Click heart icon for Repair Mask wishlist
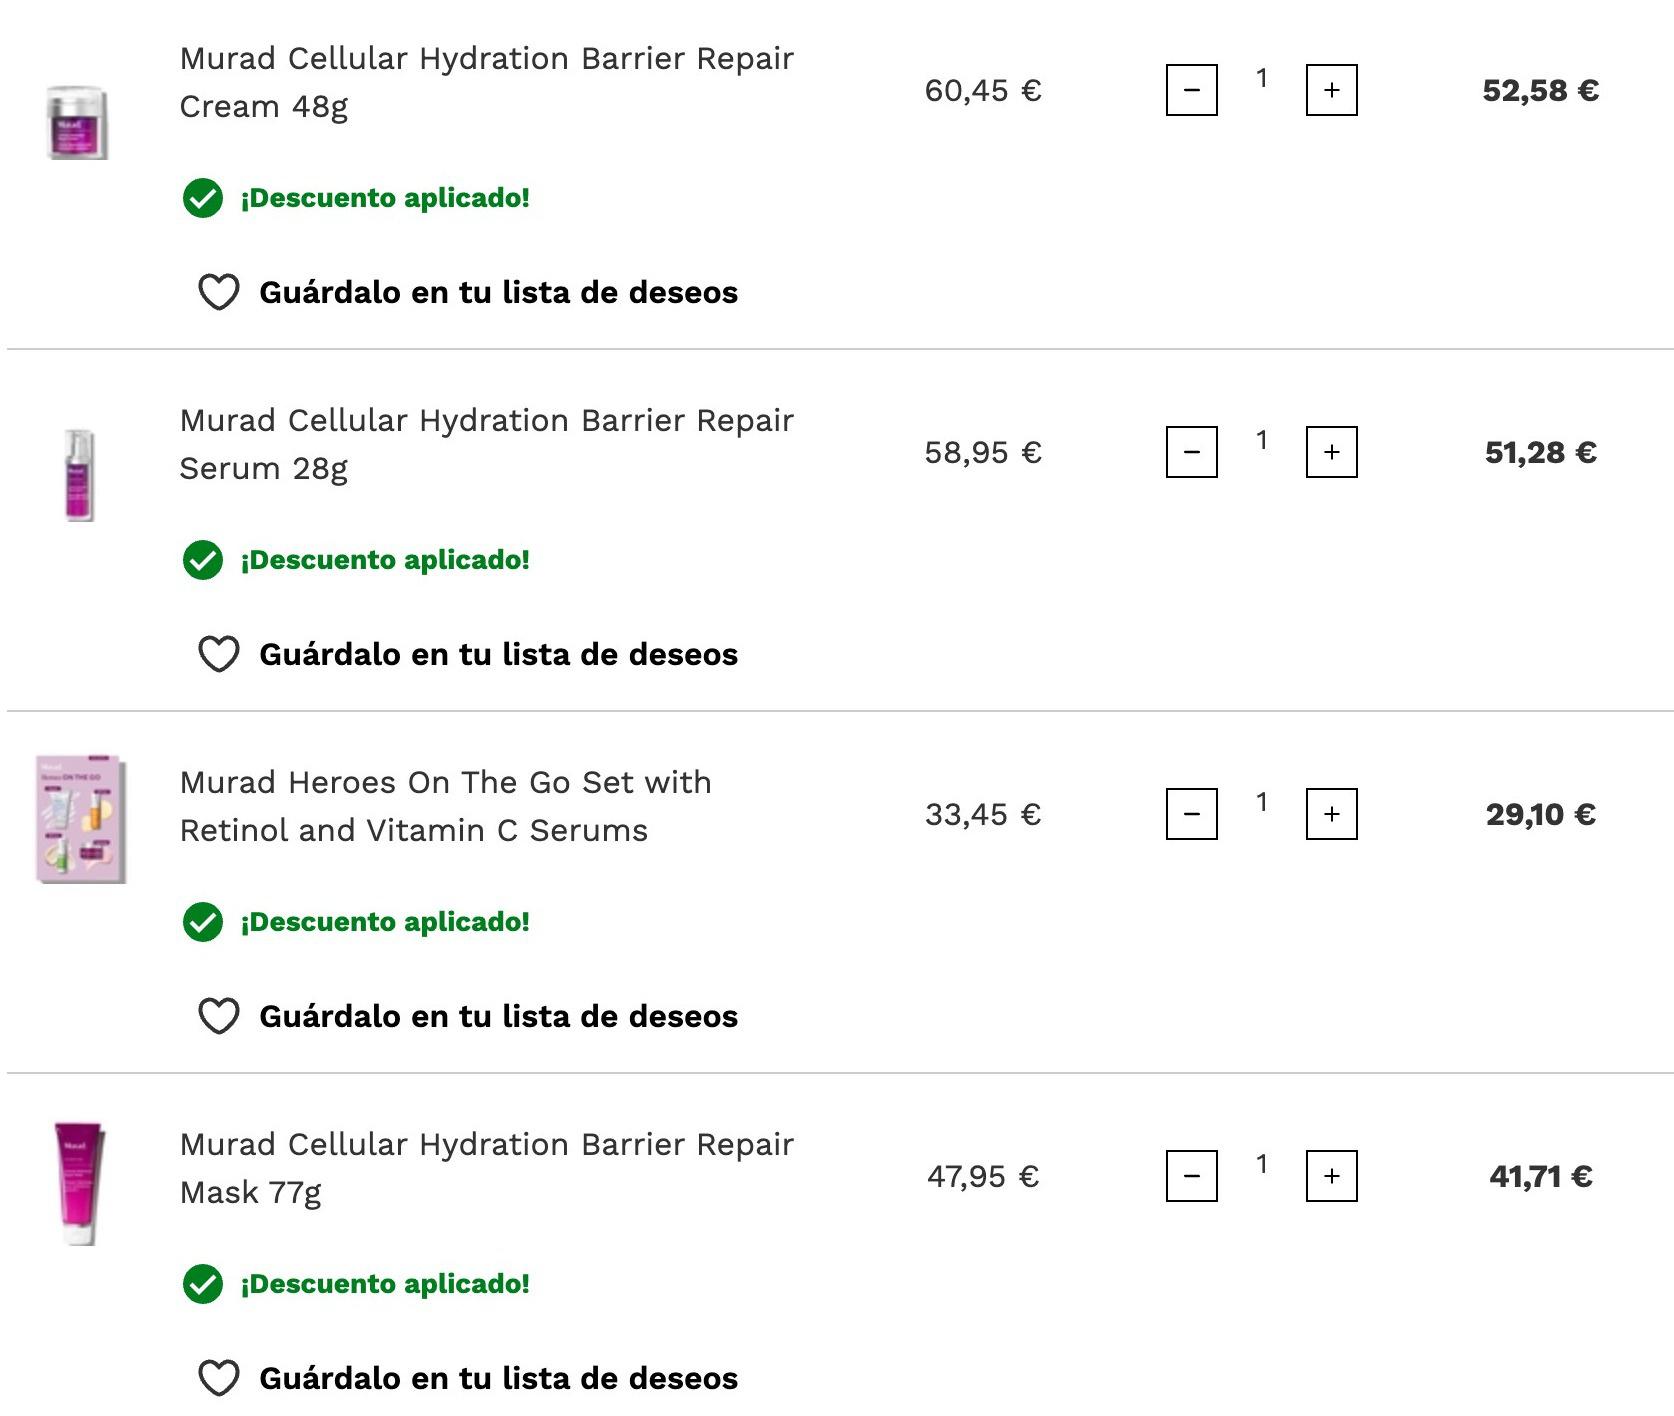The height and width of the screenshot is (1416, 1674). tap(218, 1378)
